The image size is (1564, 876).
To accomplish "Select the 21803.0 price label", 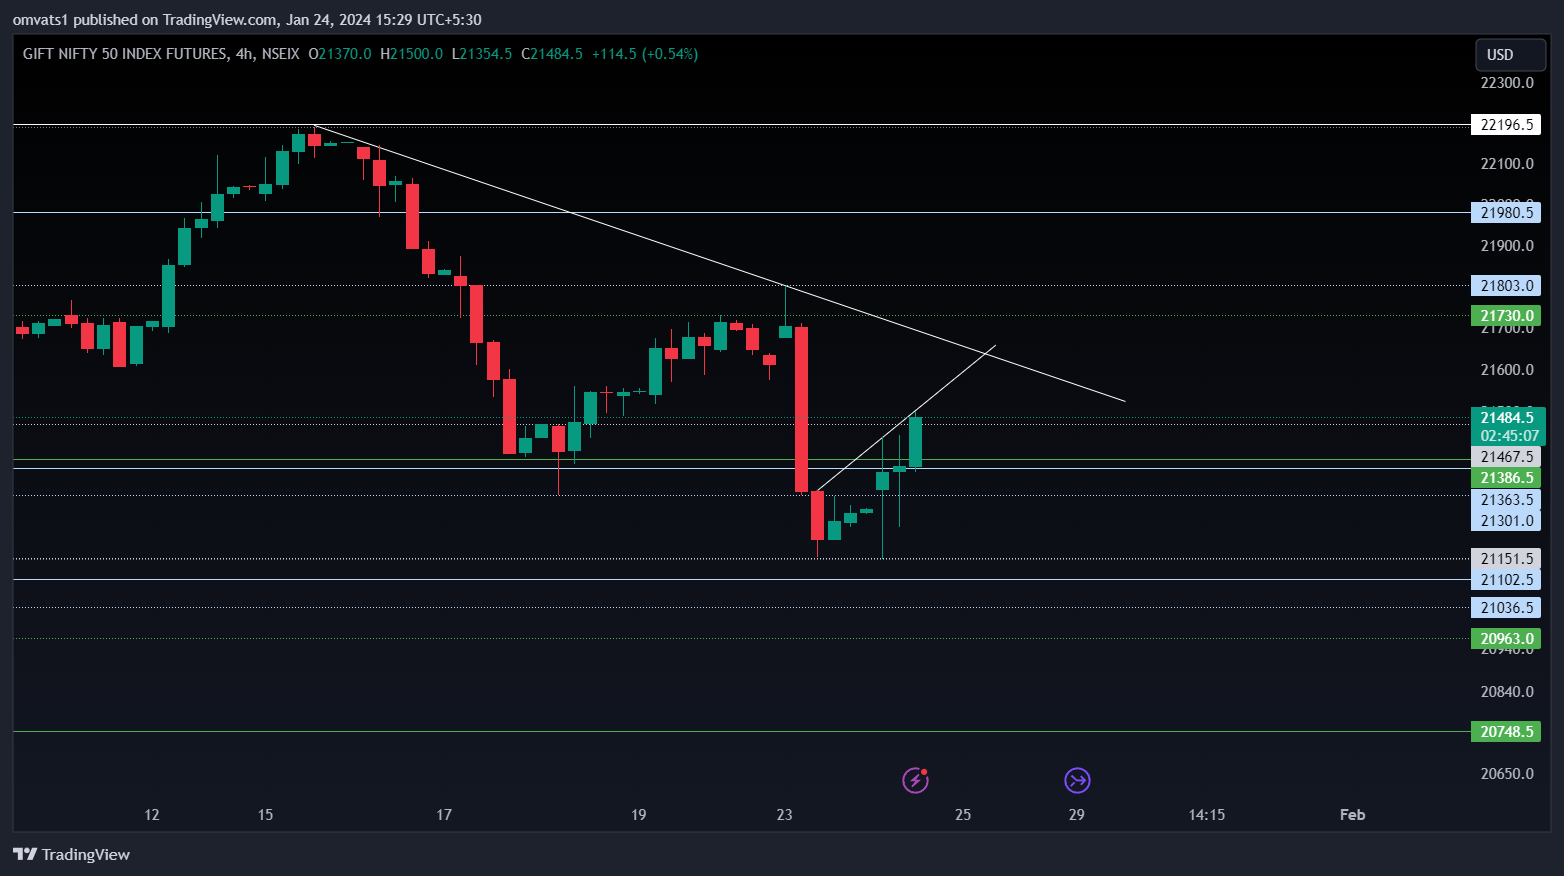I will click(1506, 286).
